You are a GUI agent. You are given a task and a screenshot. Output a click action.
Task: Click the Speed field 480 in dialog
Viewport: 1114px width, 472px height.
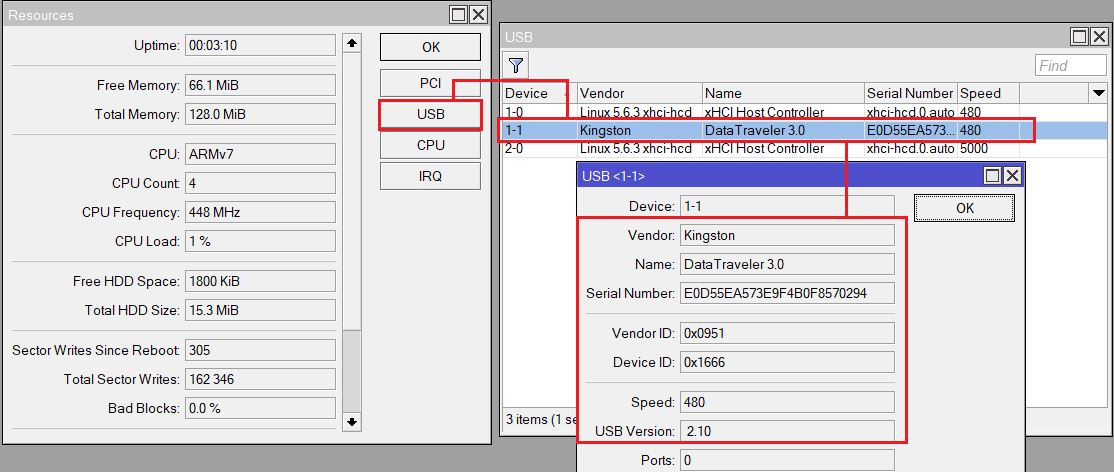(787, 402)
